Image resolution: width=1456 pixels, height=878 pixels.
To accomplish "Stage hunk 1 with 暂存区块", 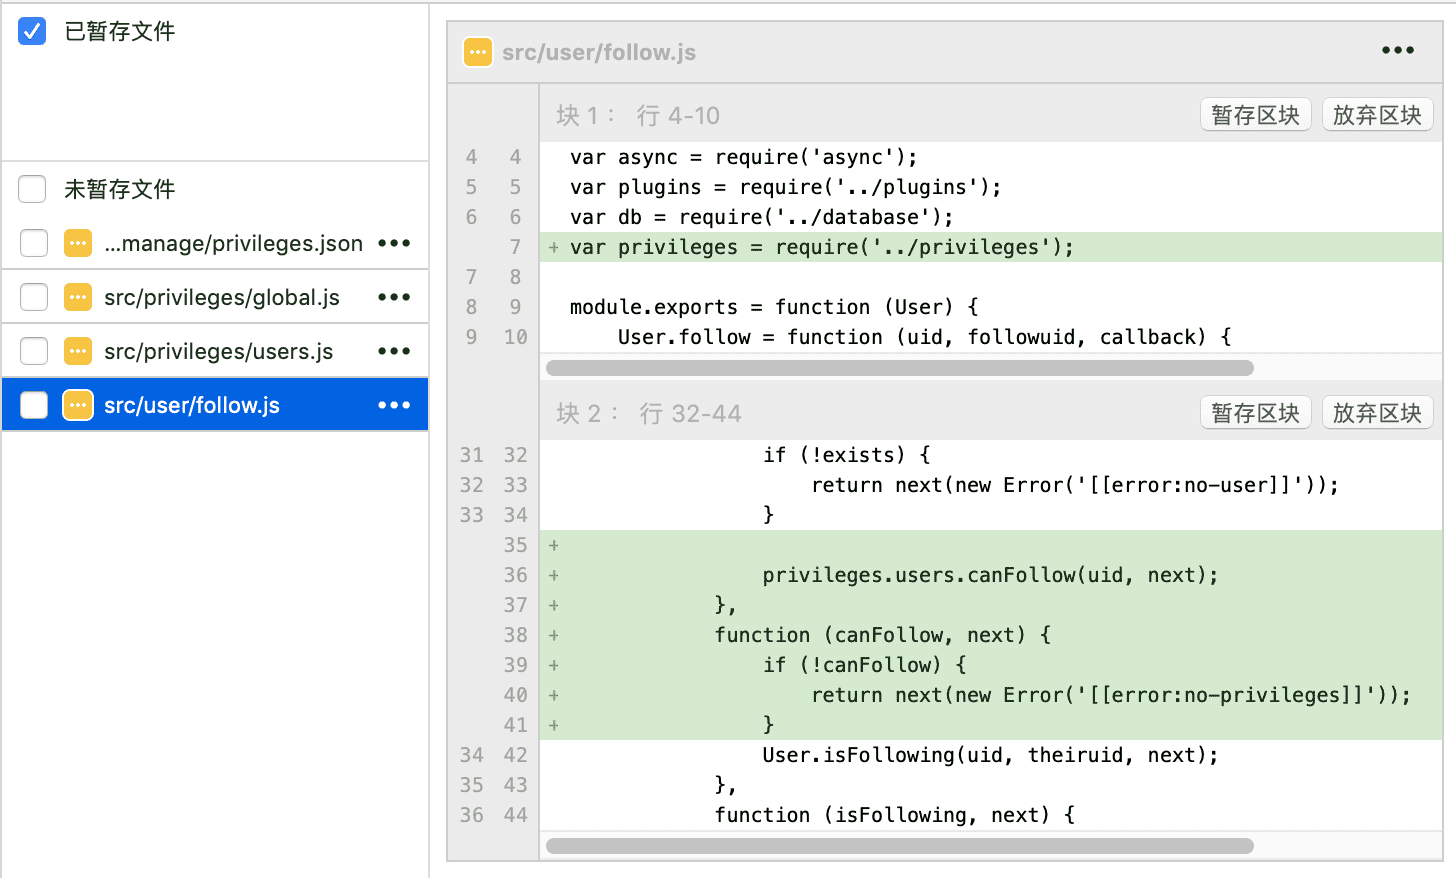I will [1255, 115].
